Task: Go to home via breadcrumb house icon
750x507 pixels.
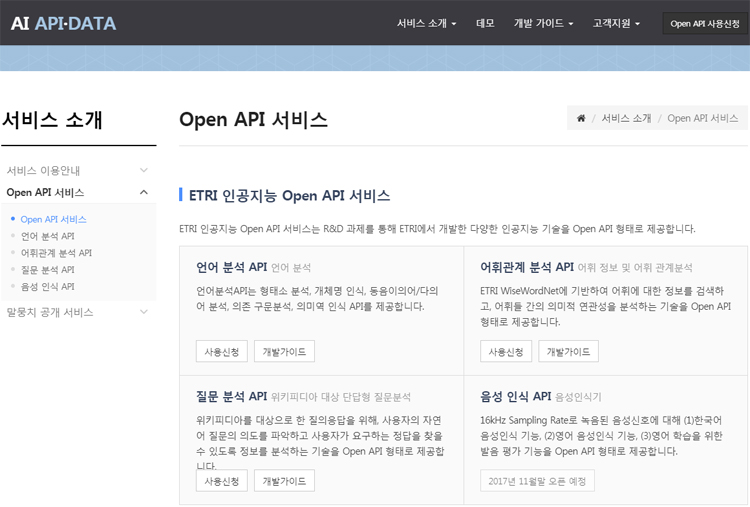Action: point(581,118)
